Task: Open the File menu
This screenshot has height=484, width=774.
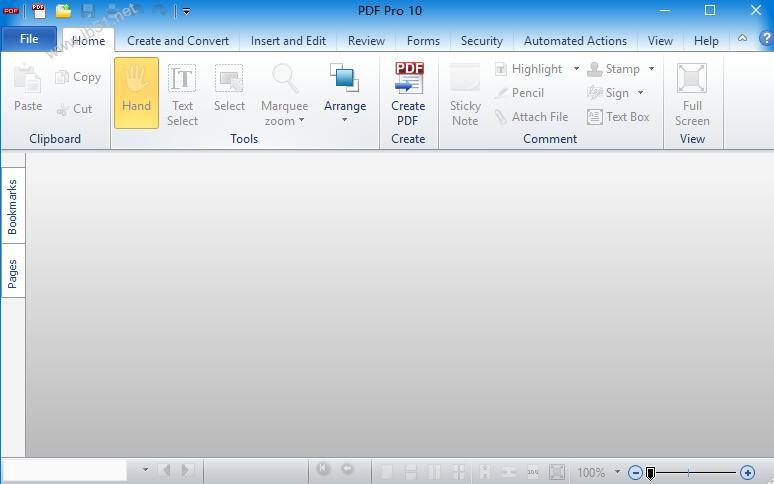Action: click(29, 39)
